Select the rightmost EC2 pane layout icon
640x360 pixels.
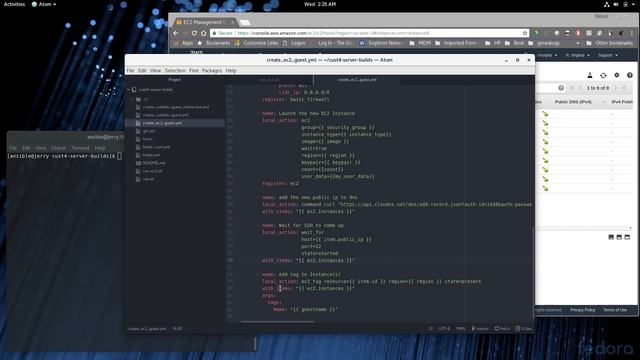click(x=627, y=237)
